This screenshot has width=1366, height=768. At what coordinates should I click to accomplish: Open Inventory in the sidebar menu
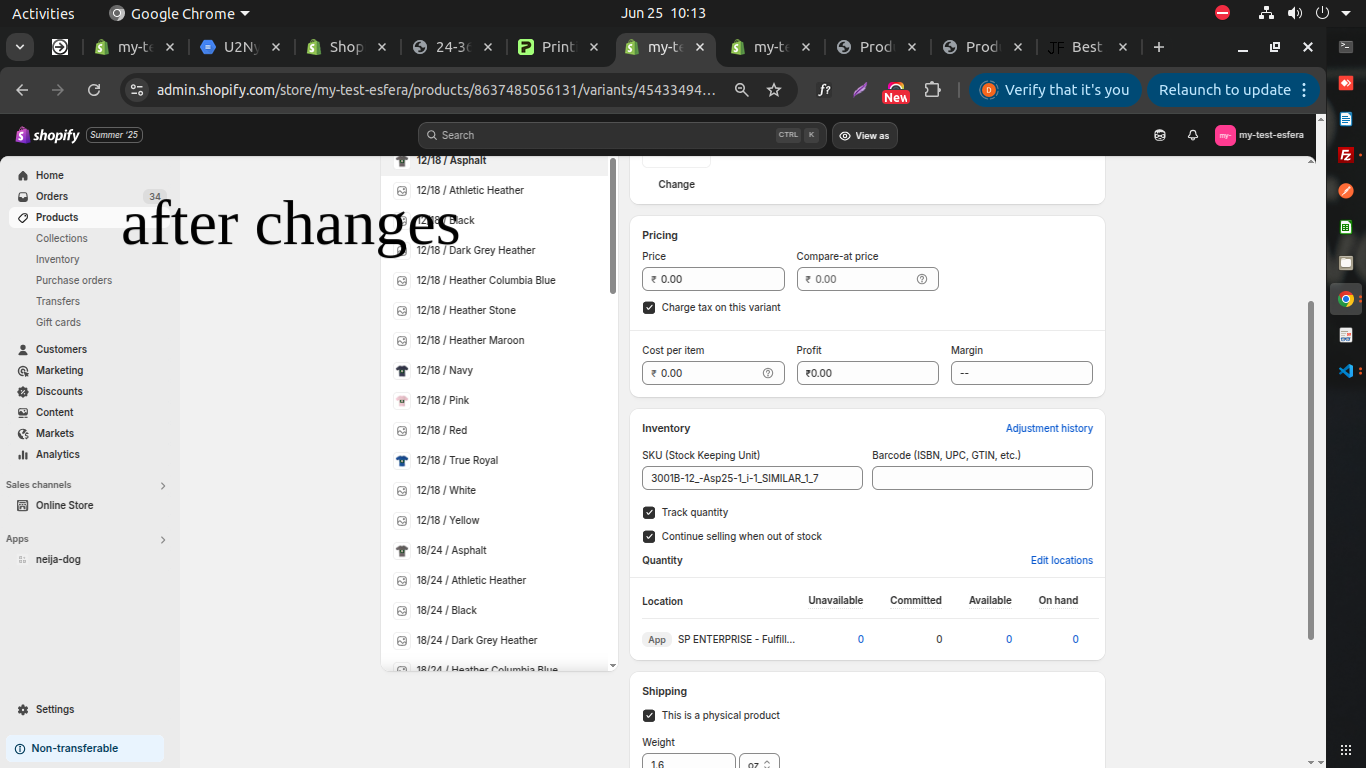tap(57, 259)
